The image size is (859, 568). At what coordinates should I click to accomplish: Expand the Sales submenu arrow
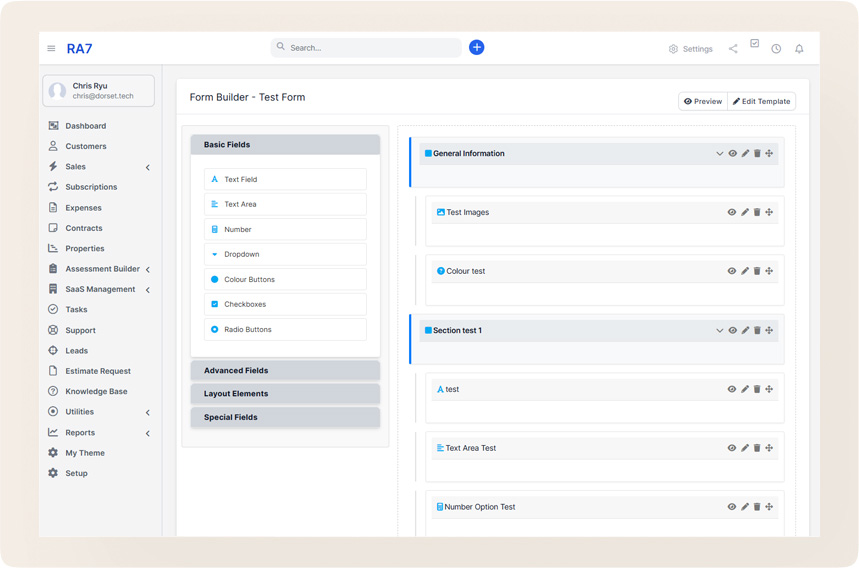(x=148, y=167)
